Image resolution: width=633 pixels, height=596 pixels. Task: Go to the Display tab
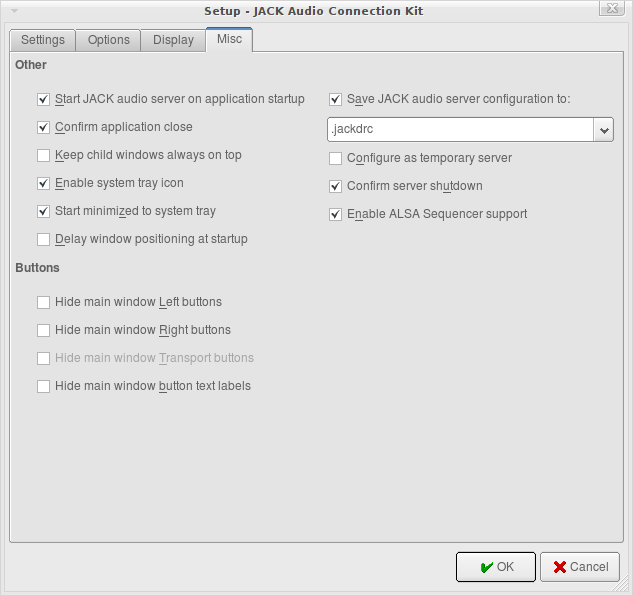click(x=173, y=40)
